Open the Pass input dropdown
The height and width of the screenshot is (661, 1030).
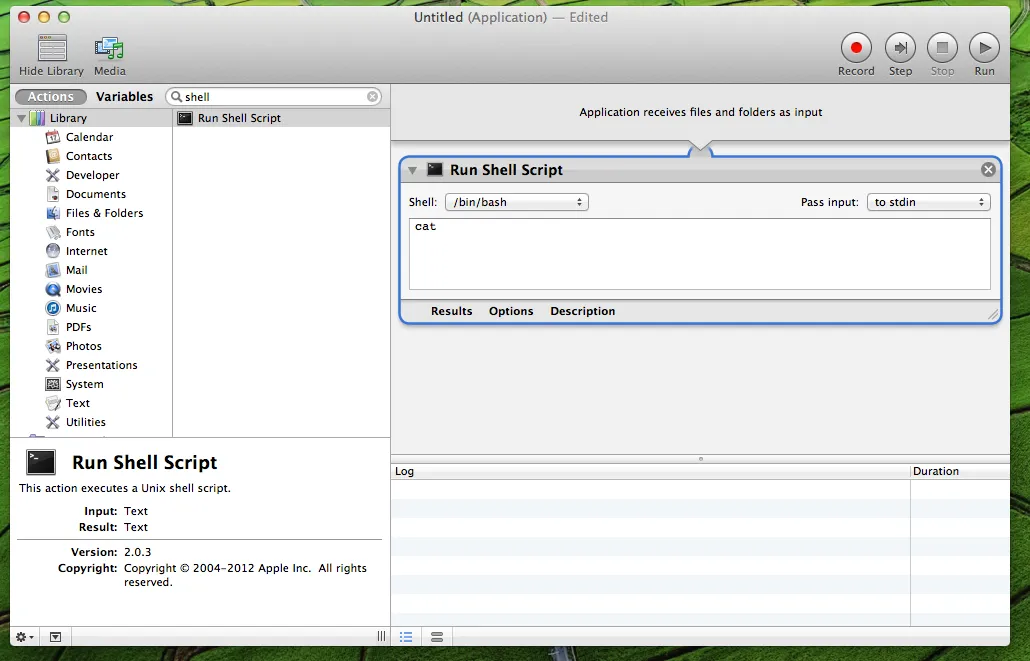pos(928,201)
